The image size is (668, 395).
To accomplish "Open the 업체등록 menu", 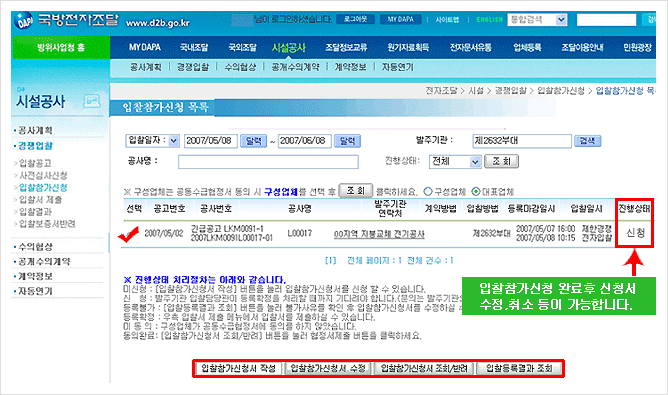I will pos(527,47).
